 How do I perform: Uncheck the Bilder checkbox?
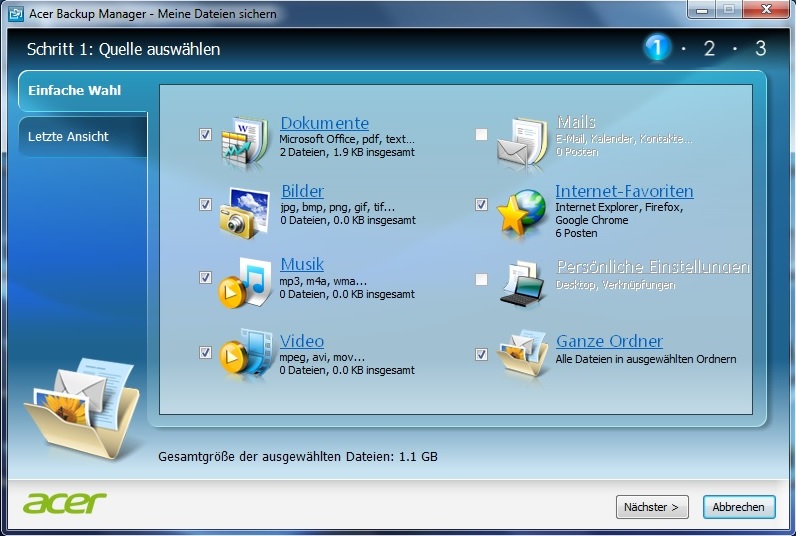(x=205, y=205)
